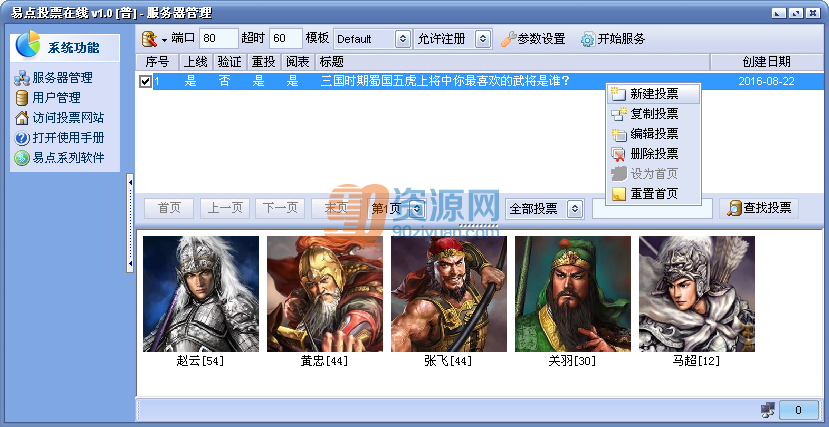Click the 用户管理 database icon
The image size is (829, 427).
[x=22, y=98]
